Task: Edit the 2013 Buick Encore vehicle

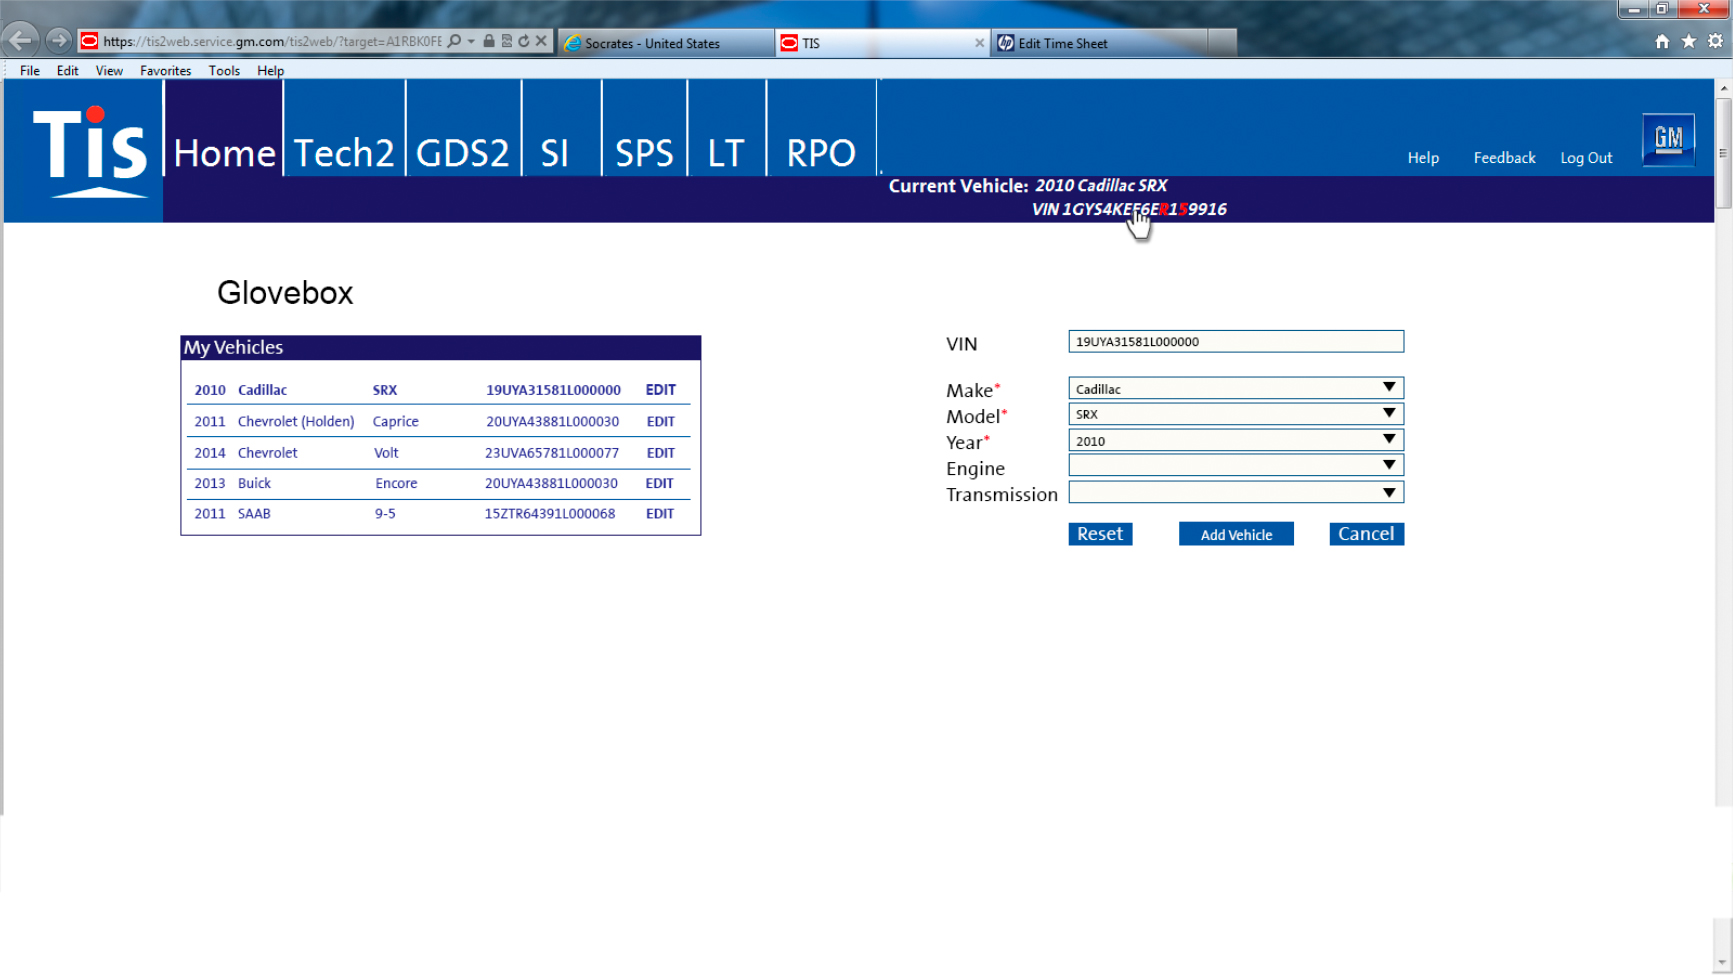Action: (x=659, y=483)
